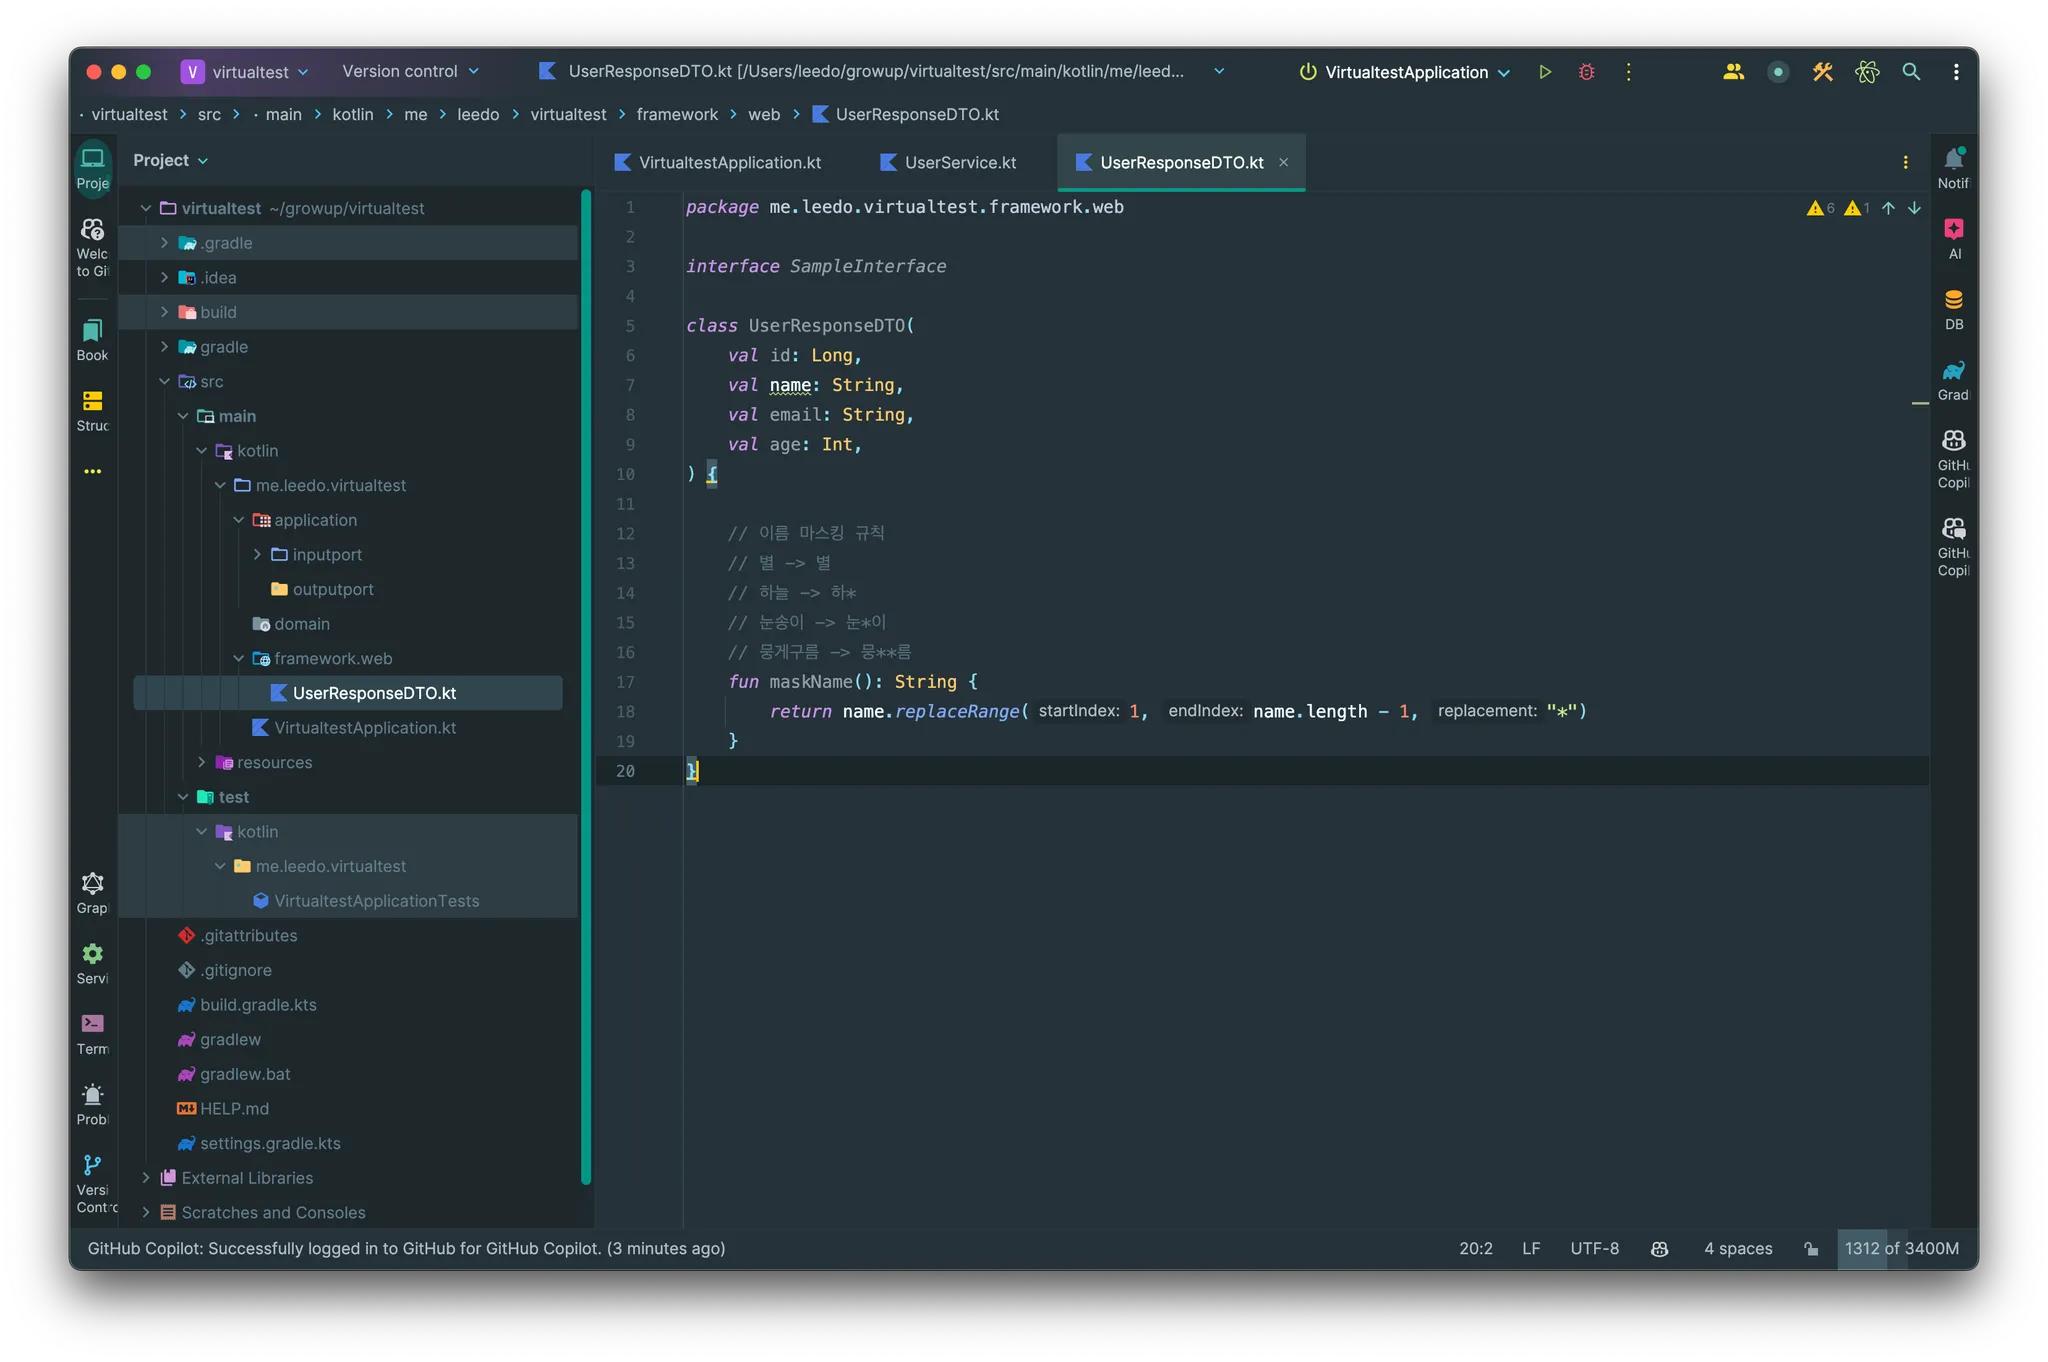Run VirtualtestApplication with the play icon

[1545, 72]
